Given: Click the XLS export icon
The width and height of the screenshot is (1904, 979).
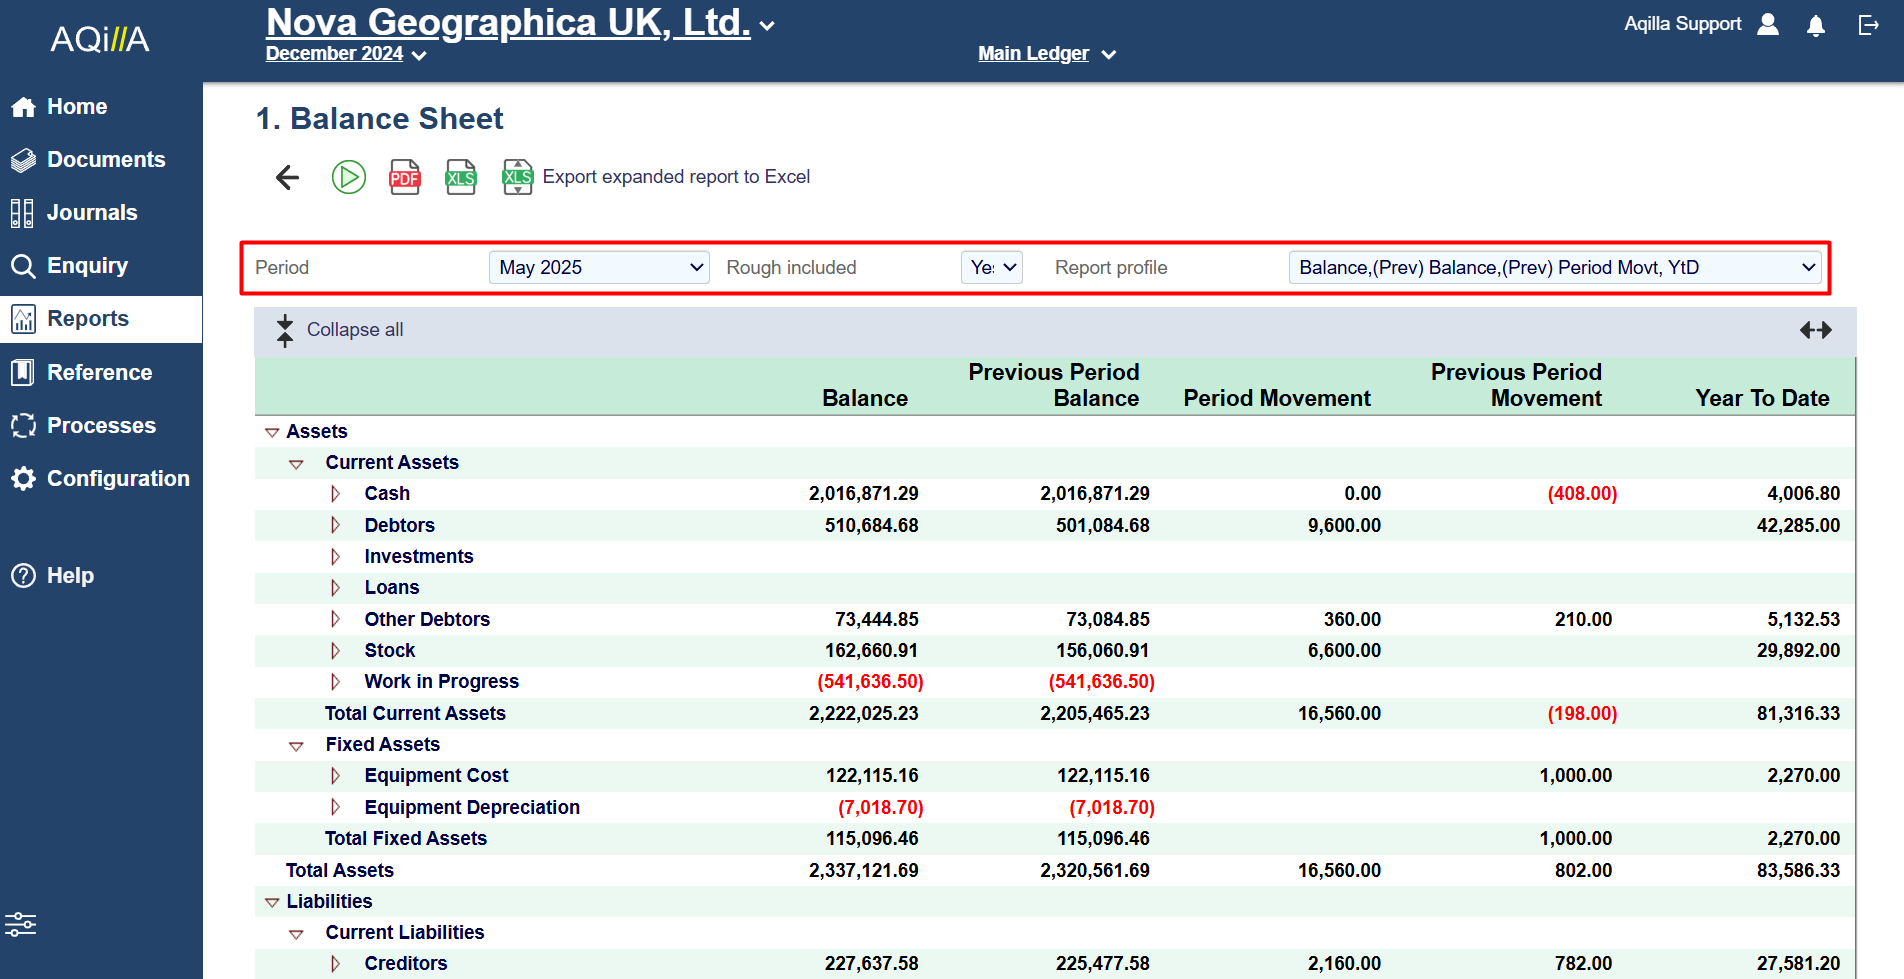Looking at the screenshot, I should [460, 177].
